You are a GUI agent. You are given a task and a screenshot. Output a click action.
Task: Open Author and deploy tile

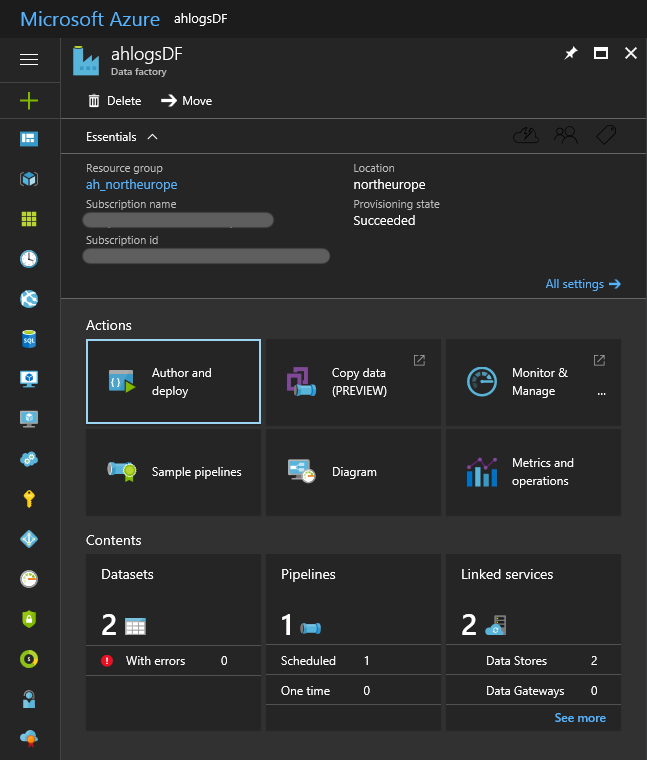click(174, 381)
